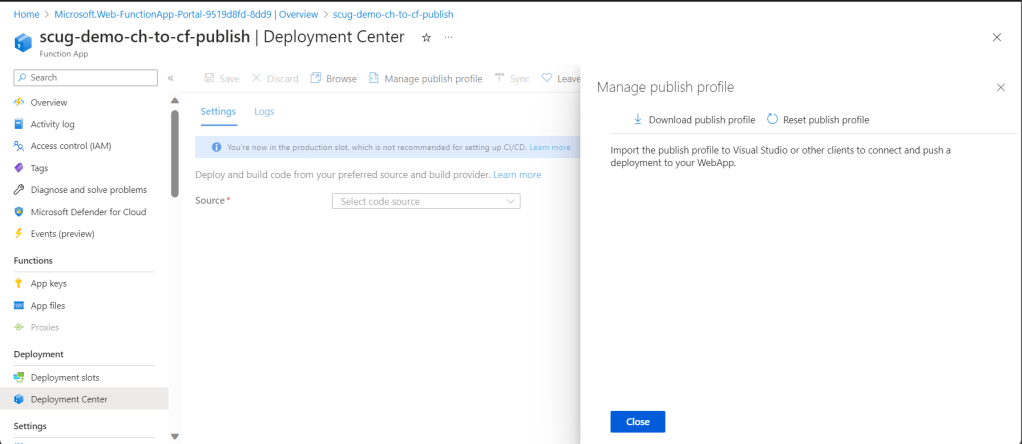Click the sidebar scroll down arrow
This screenshot has width=1022, height=444.
tap(175, 436)
